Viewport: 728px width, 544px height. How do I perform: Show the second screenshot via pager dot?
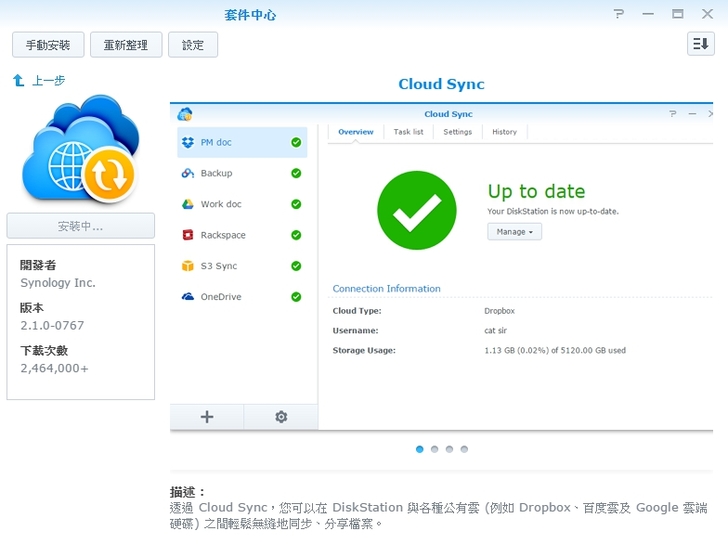[435, 449]
